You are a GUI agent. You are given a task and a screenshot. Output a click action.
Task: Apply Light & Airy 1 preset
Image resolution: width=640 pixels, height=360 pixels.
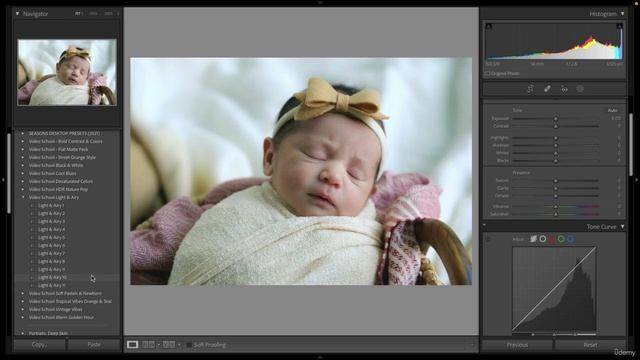coord(51,205)
